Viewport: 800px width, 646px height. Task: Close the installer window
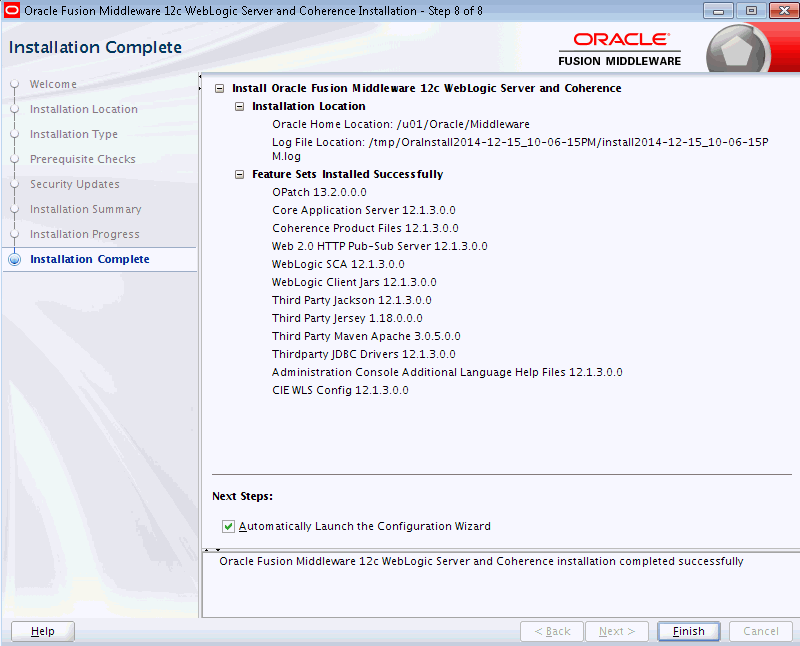[783, 11]
